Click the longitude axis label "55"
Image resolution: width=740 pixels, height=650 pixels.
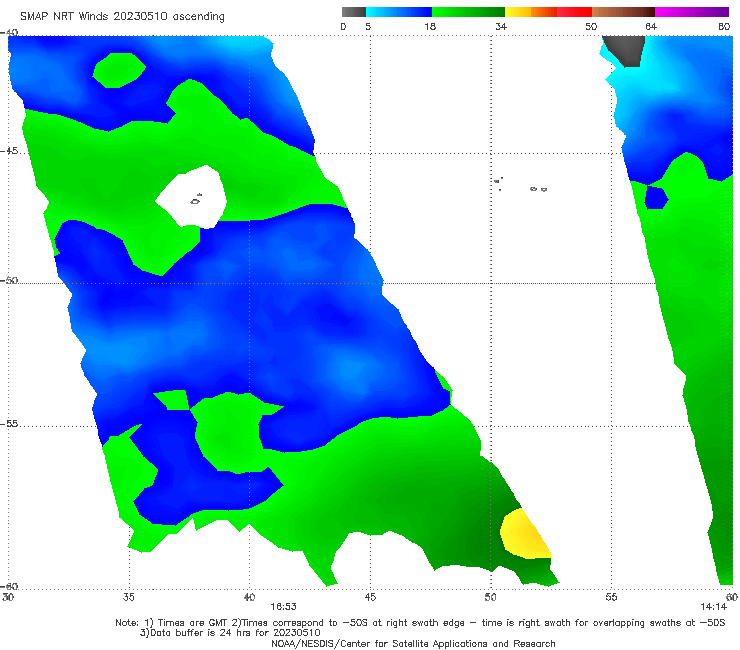[611, 597]
